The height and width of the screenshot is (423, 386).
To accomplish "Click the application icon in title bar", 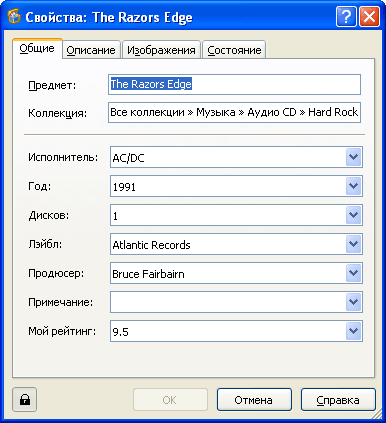I will pyautogui.click(x=14, y=17).
